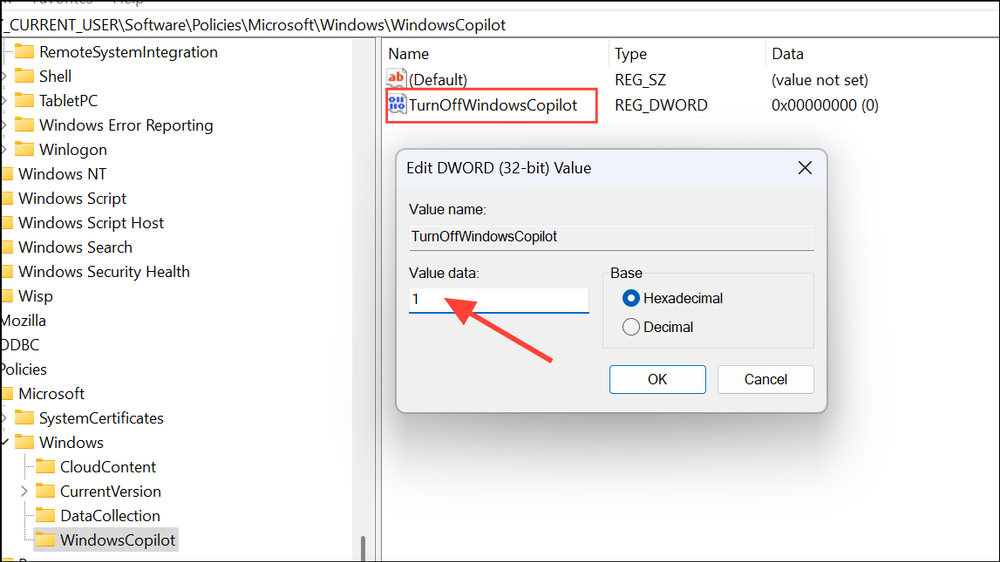Screen dimensions: 1000x562
Task: Click the 0x00000000 (0) data cell
Action: 825,105
